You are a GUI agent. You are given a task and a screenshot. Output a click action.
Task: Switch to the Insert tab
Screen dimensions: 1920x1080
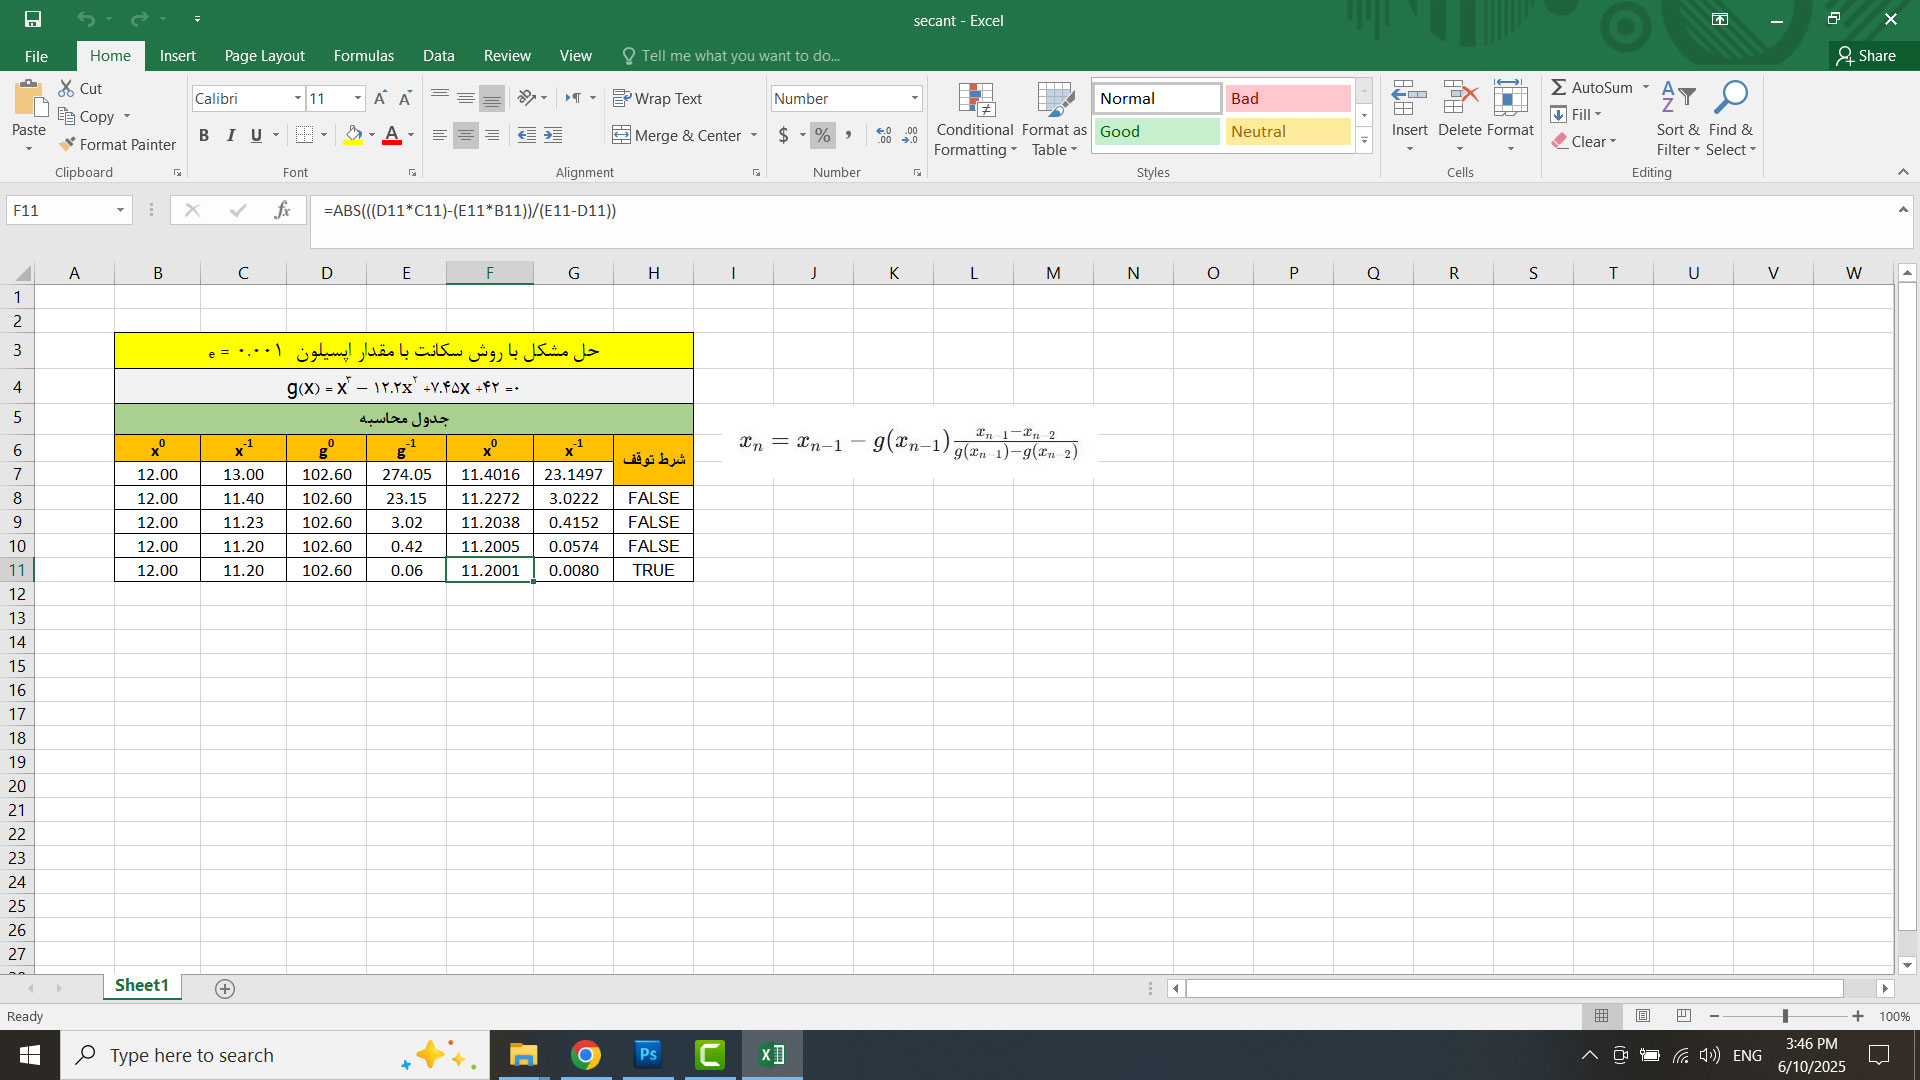click(x=177, y=56)
